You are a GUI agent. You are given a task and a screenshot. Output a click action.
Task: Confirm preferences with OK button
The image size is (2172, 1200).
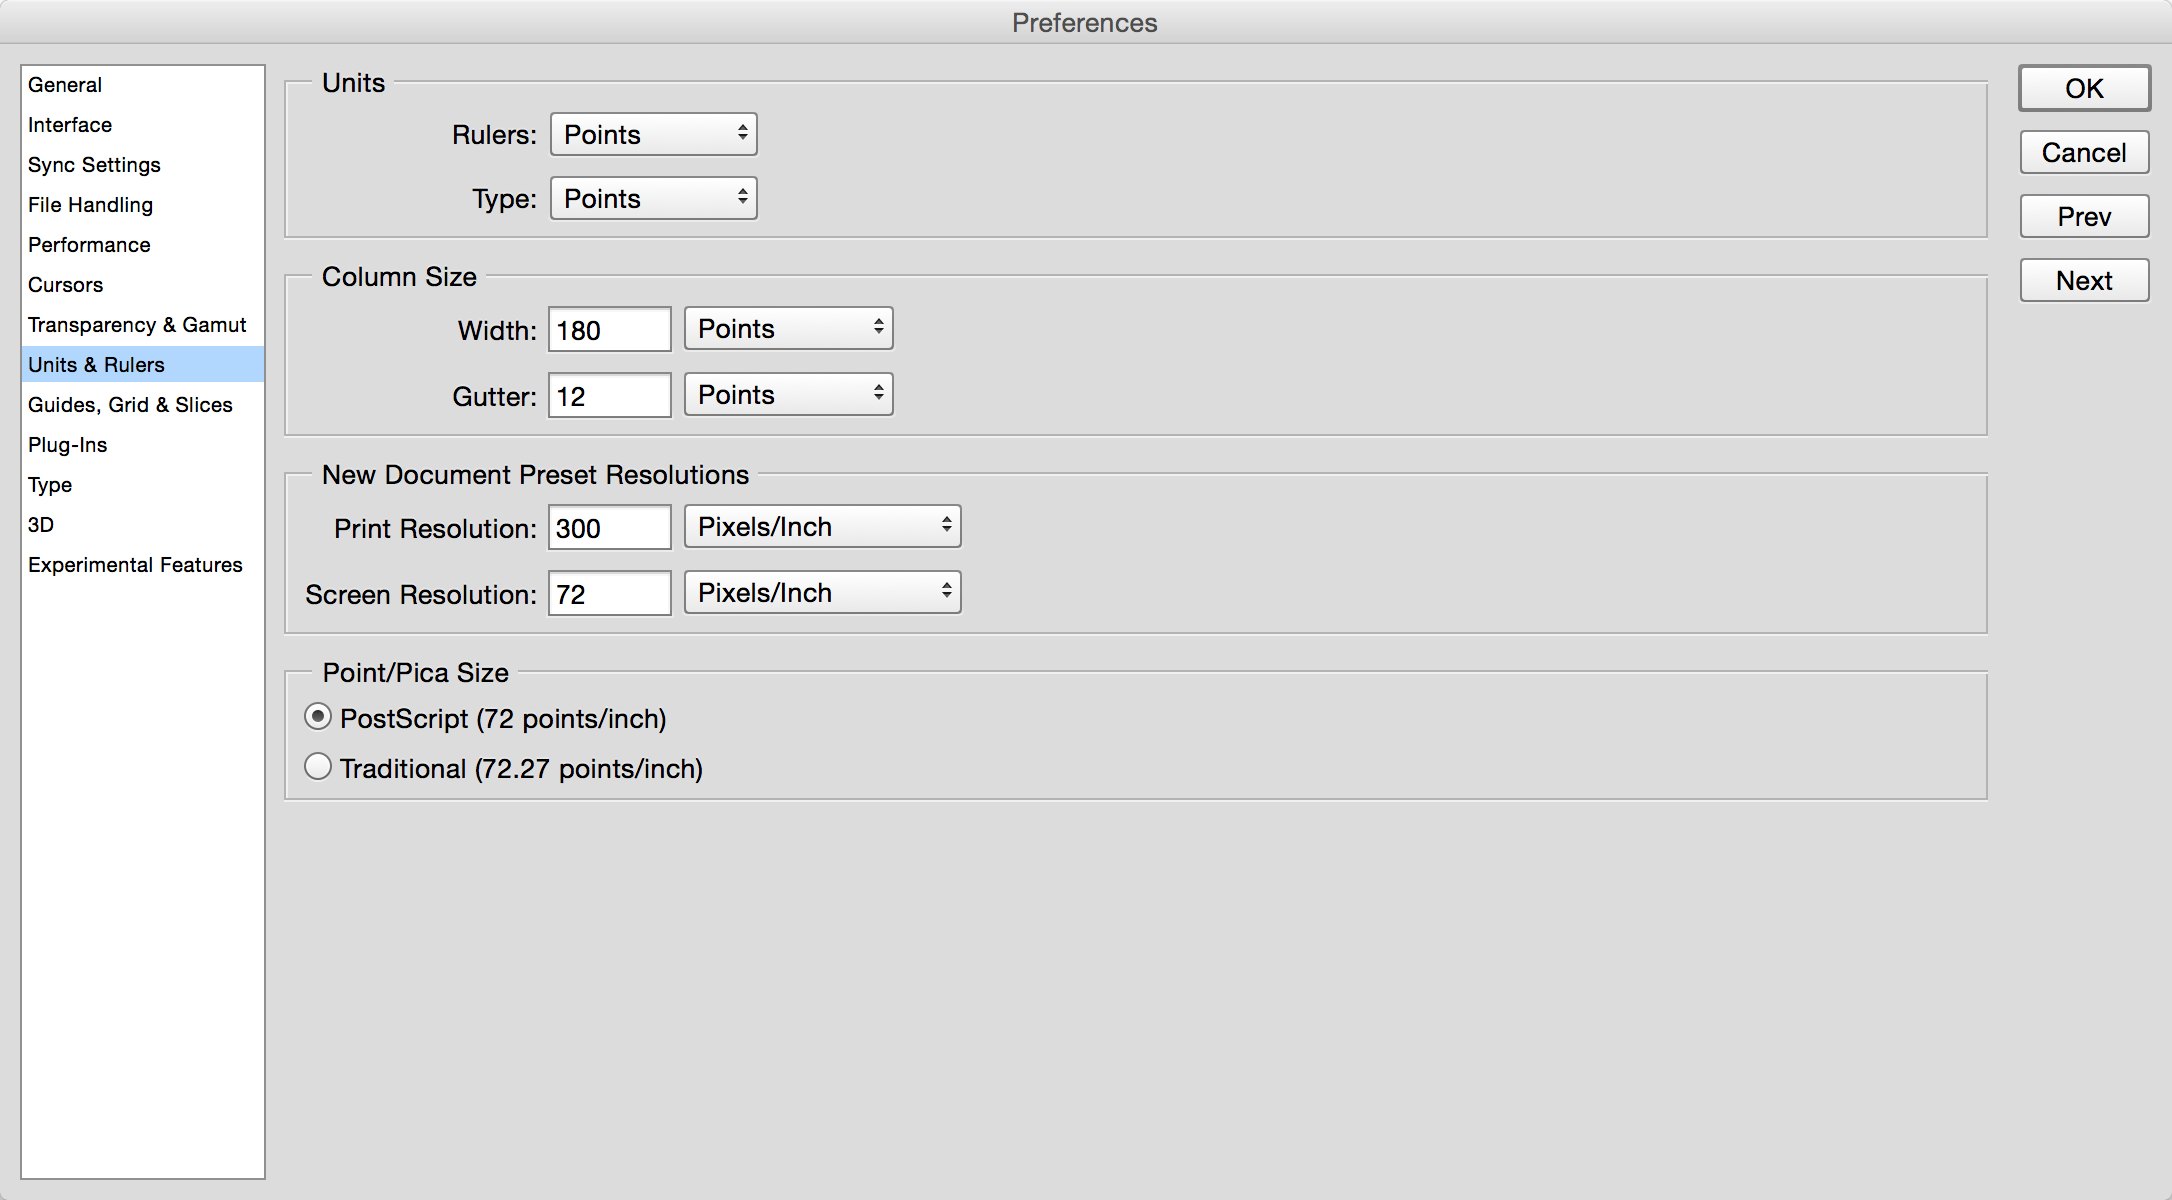coord(2085,88)
